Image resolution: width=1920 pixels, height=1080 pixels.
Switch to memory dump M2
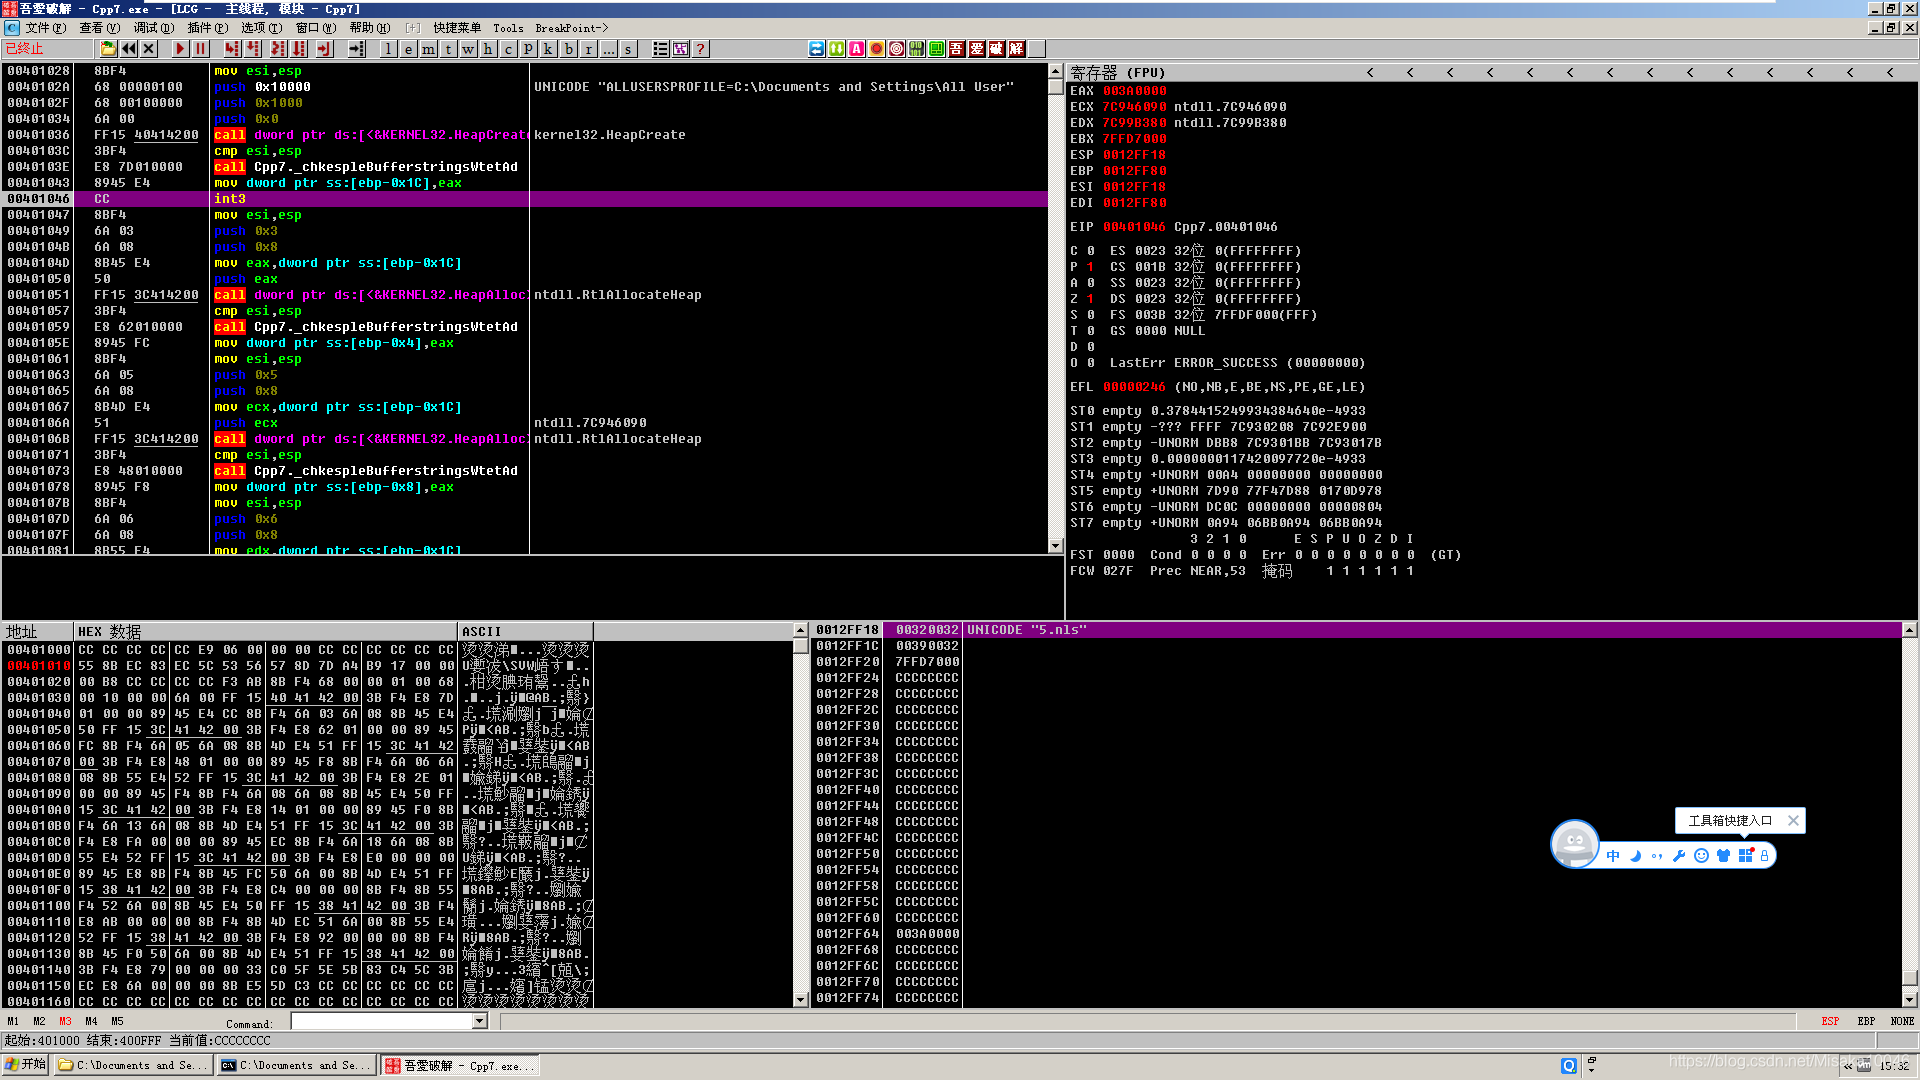pyautogui.click(x=39, y=1021)
